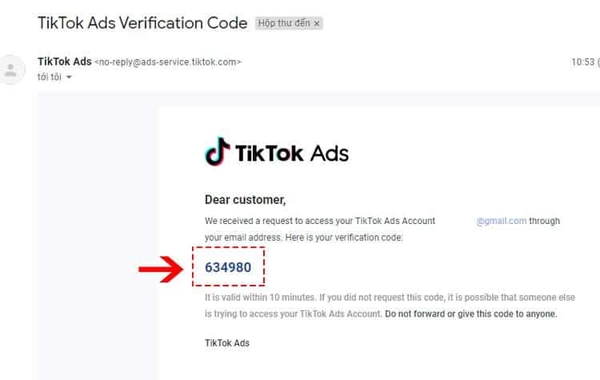Viewport: 600px width, 380px height.
Task: Click the TikTok Ads sender name
Action: [x=64, y=62]
